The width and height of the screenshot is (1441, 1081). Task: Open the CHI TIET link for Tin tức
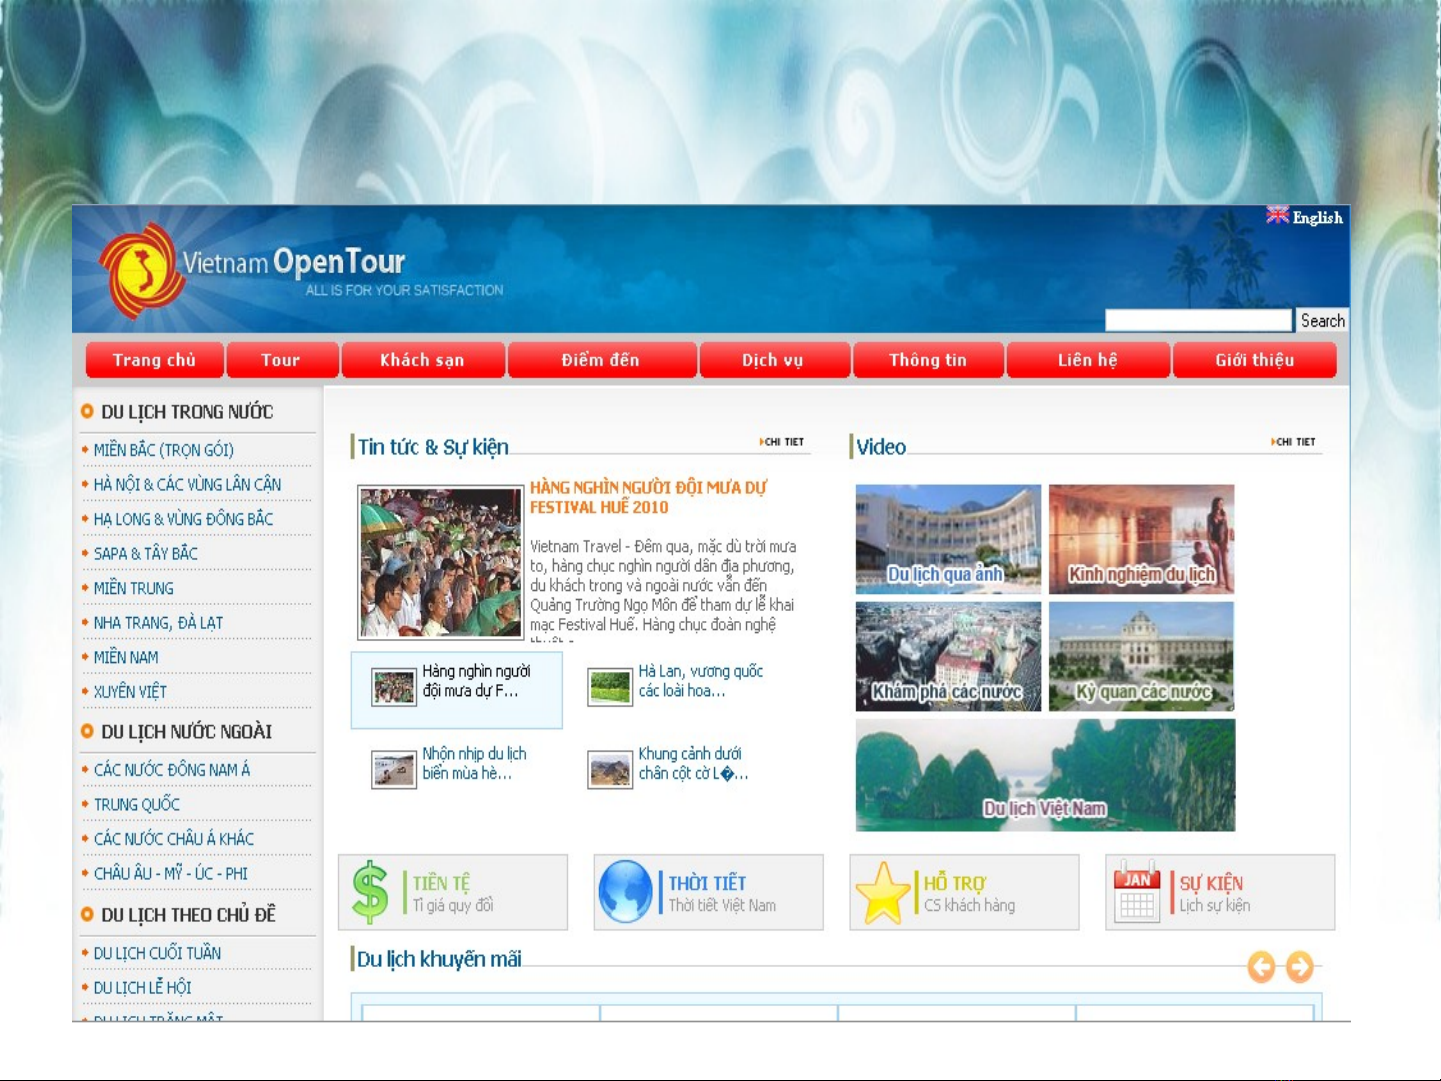(782, 442)
